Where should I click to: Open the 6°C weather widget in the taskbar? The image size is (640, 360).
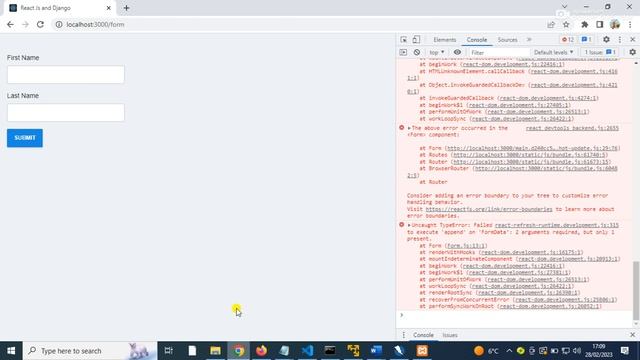click(487, 351)
